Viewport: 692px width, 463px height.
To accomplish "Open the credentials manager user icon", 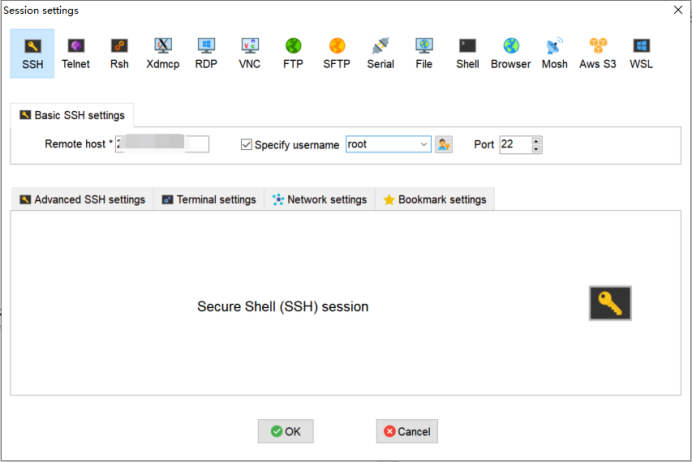I will 444,144.
